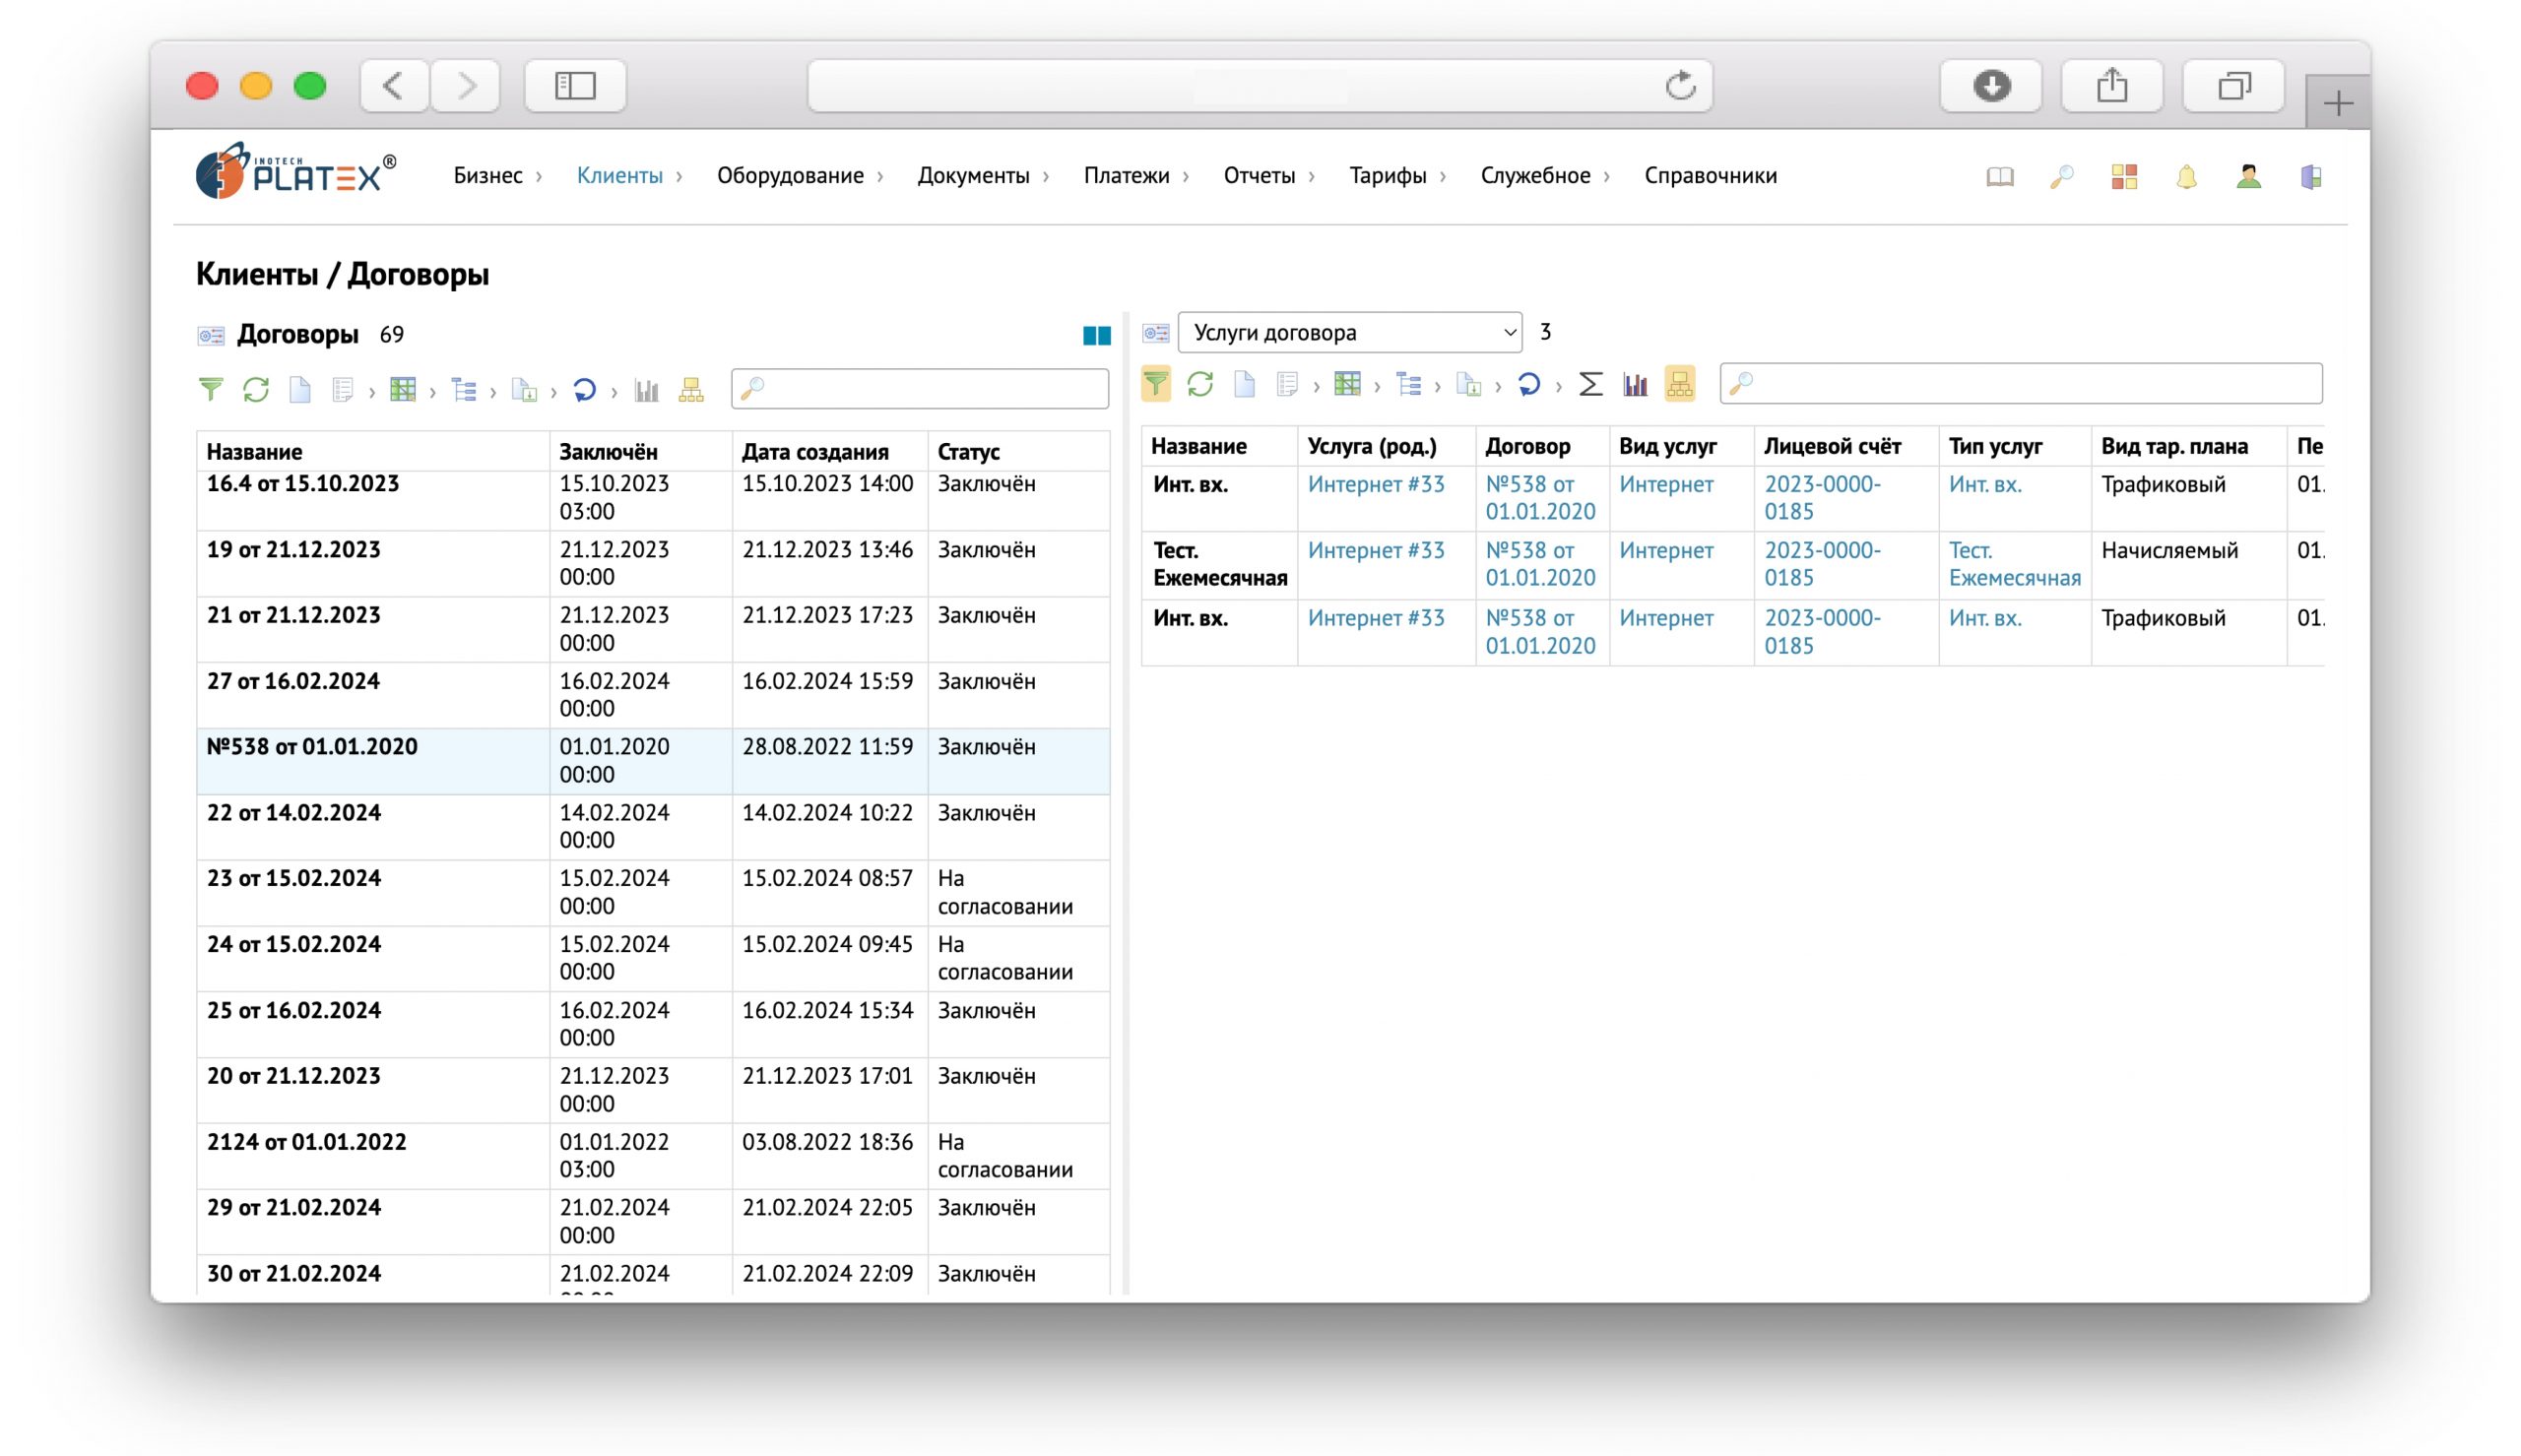Refresh the Договоры list with green arrows
This screenshot has width=2521, height=1456.
click(256, 389)
